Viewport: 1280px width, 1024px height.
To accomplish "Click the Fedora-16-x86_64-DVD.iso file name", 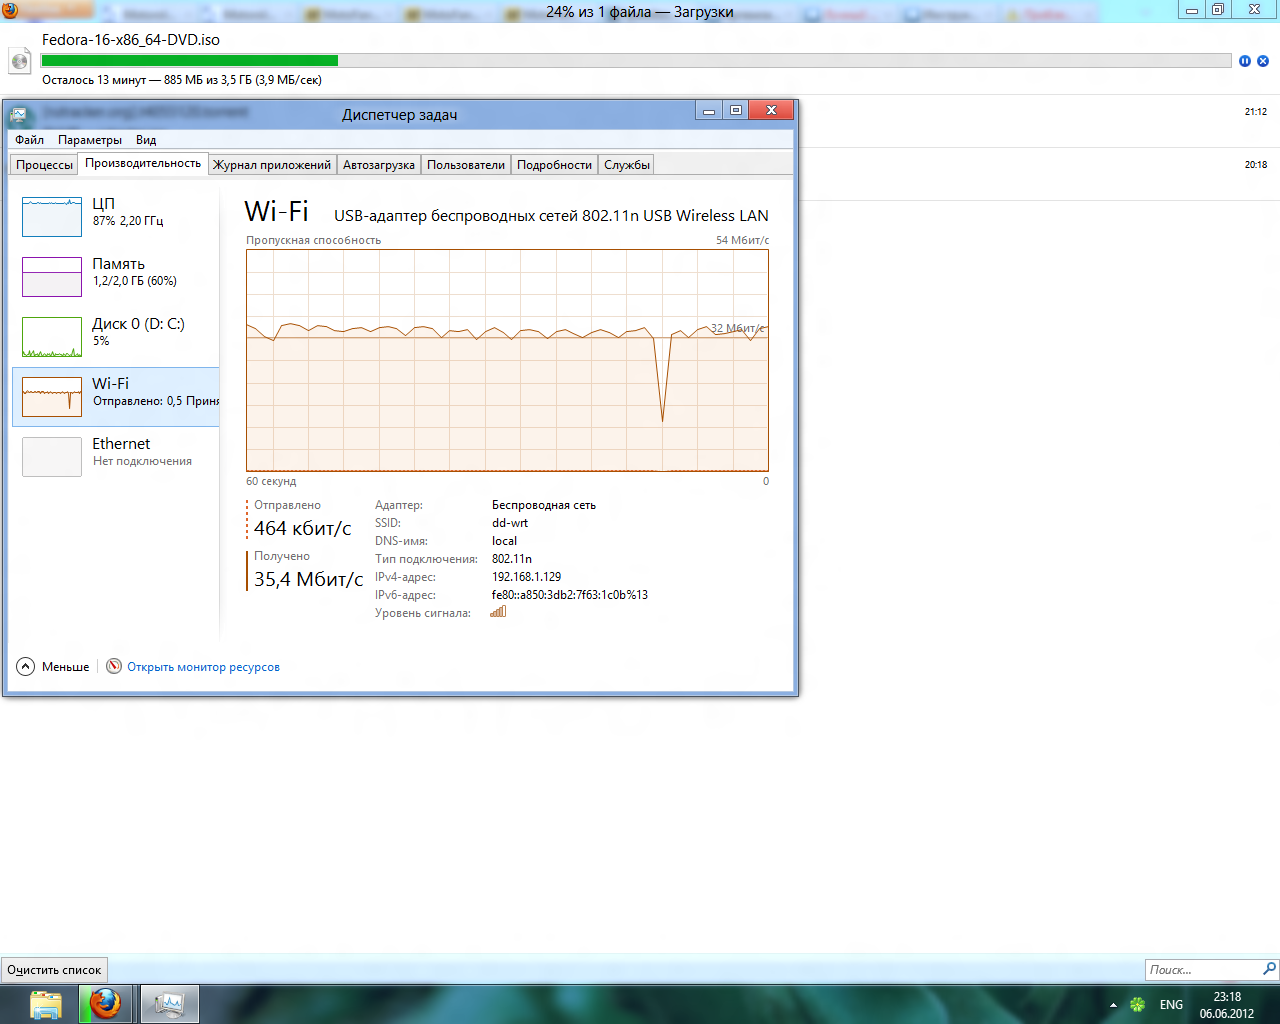I will coord(131,40).
